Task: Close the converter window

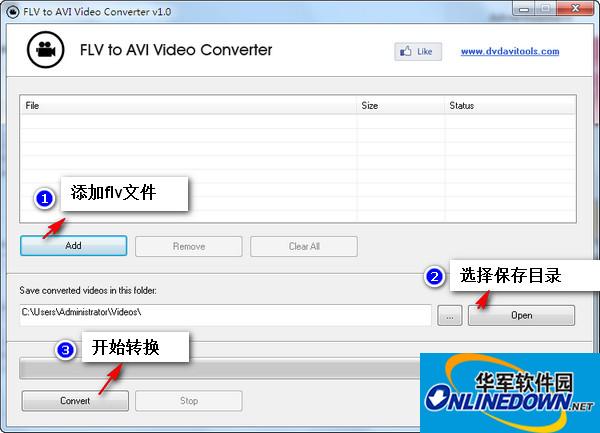Action: 575,9
